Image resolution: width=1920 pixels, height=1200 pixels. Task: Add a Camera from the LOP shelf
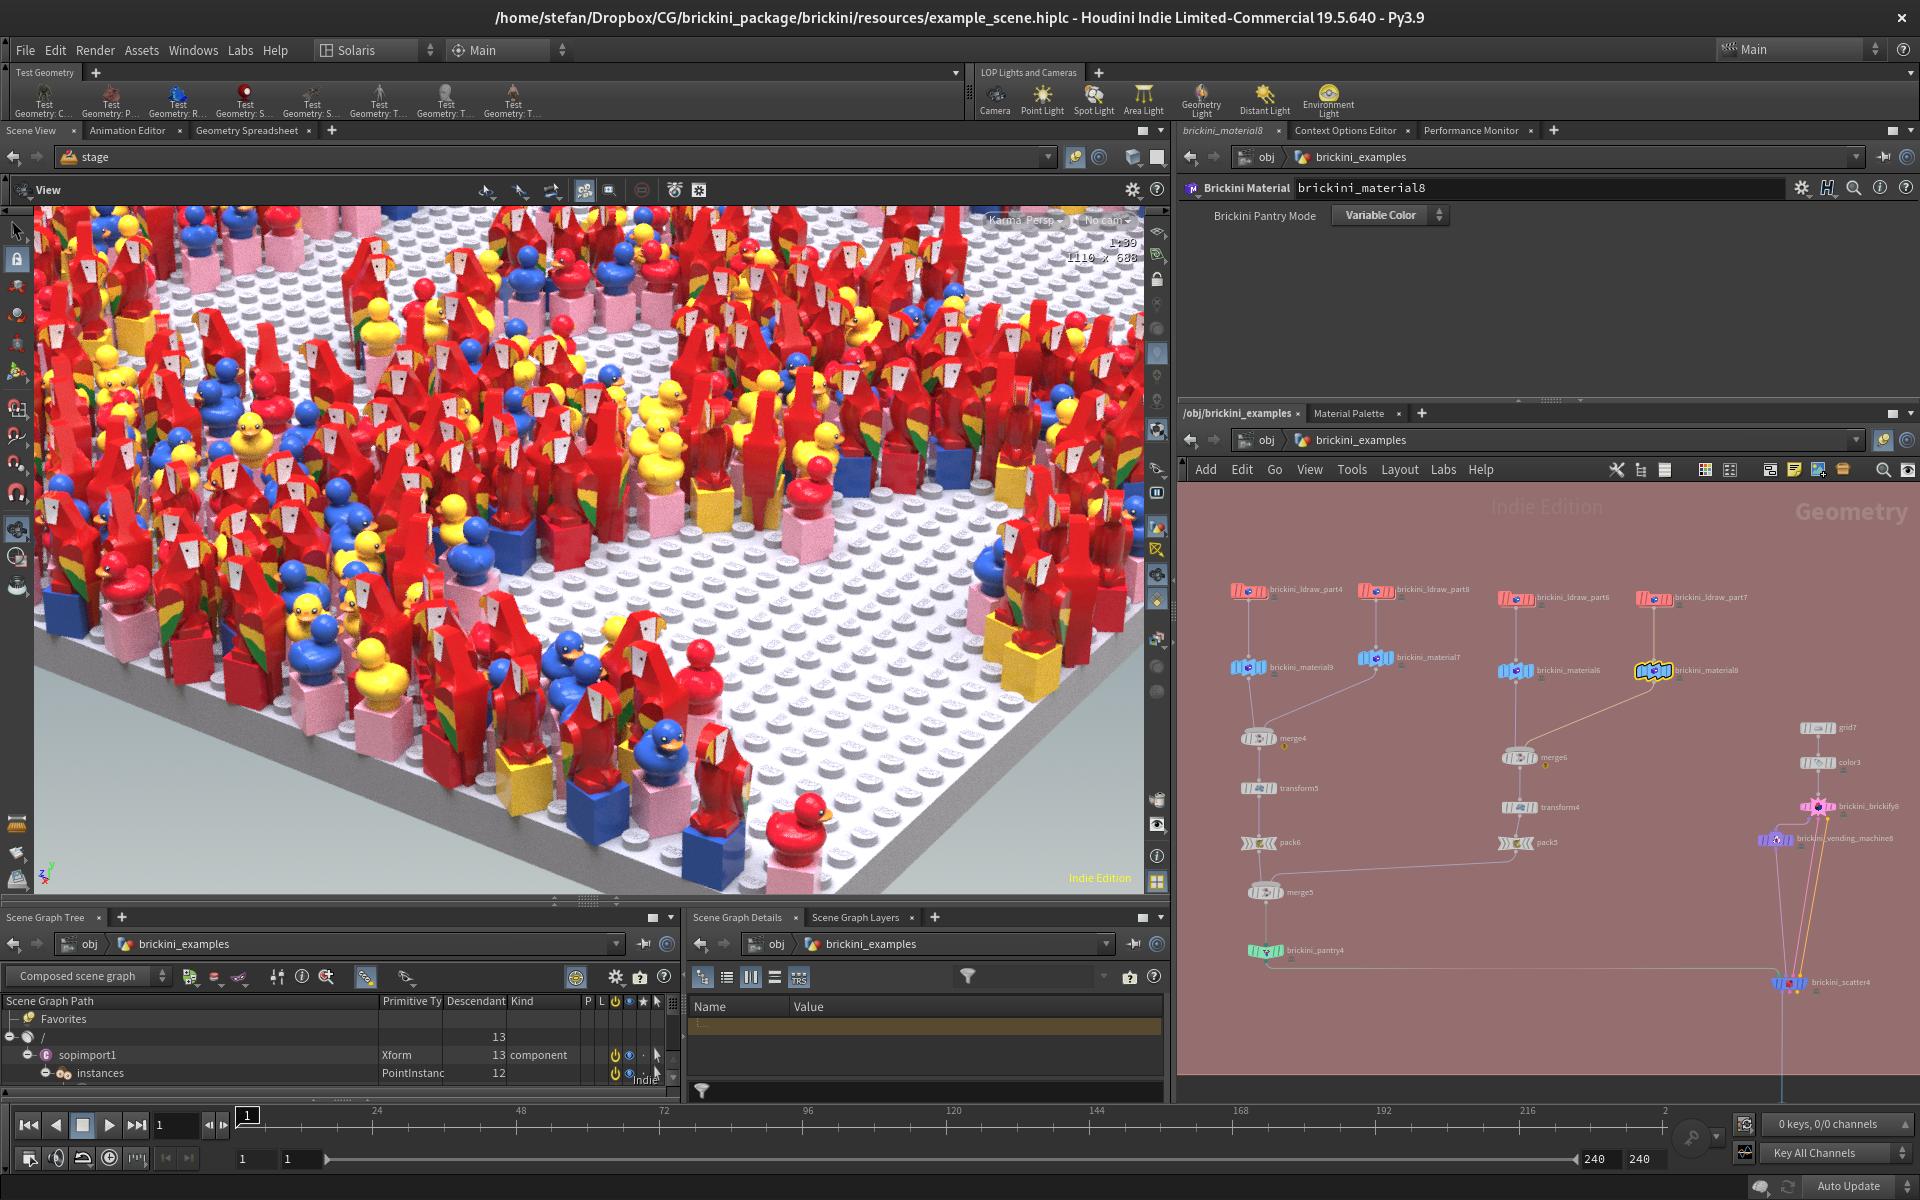[x=994, y=99]
